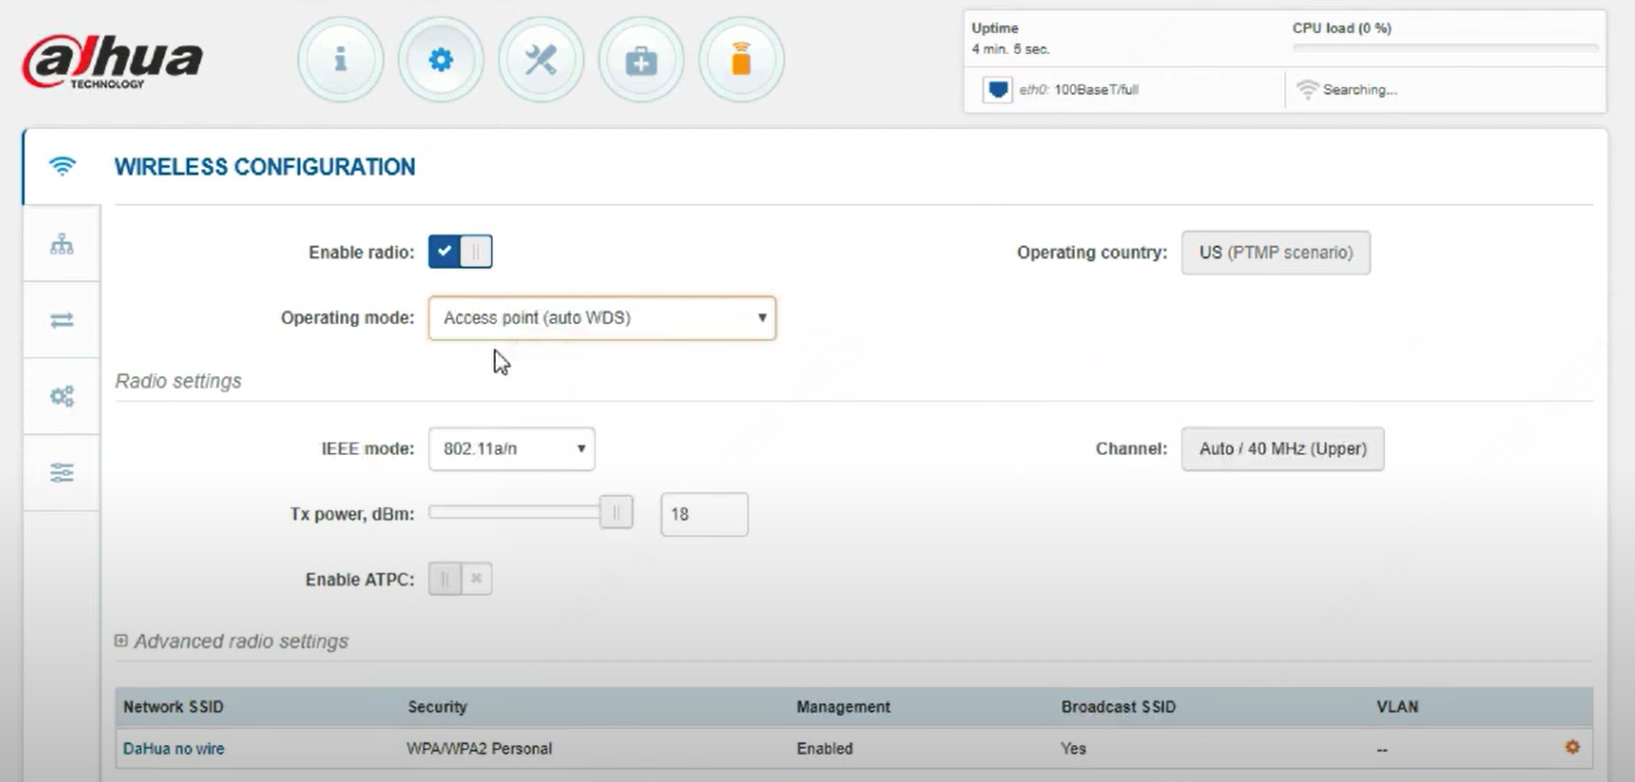1635x782 pixels.
Task: Click the Searching... wireless status text
Action: click(1360, 90)
